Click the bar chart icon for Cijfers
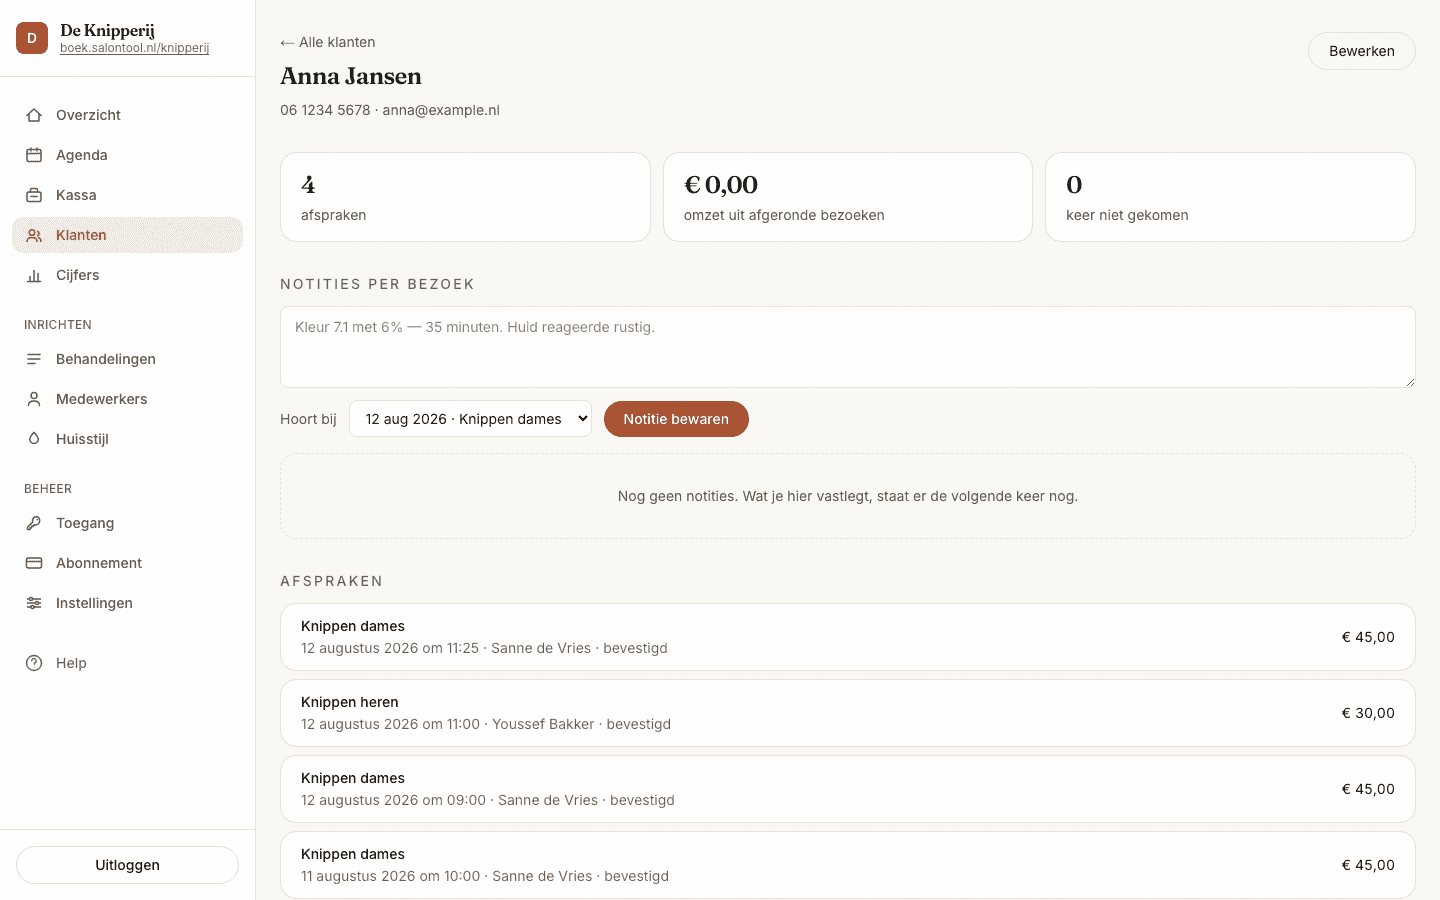This screenshot has width=1440, height=900. pyautogui.click(x=34, y=275)
